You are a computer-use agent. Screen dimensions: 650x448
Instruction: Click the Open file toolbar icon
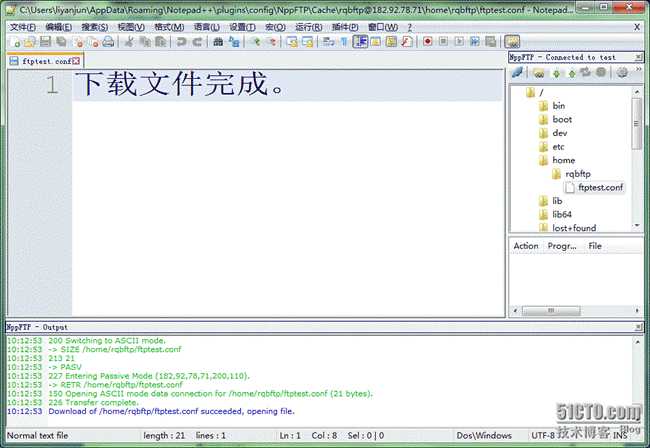[29, 42]
